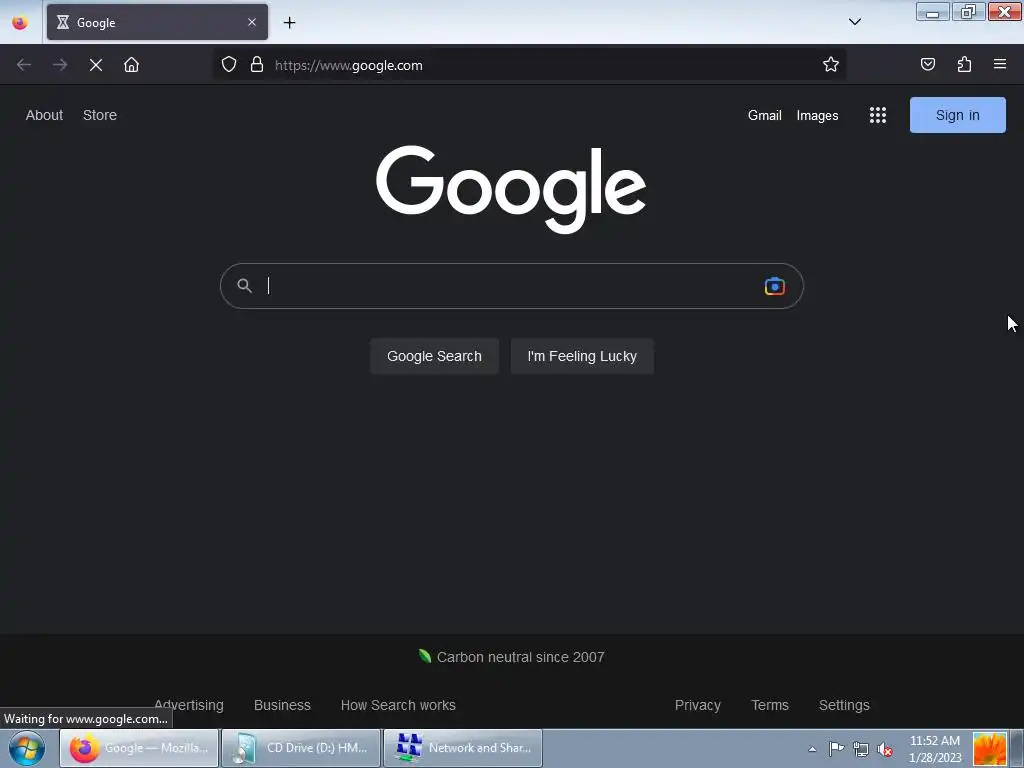The width and height of the screenshot is (1024, 768).
Task: Open How Search works link
Action: 398,705
